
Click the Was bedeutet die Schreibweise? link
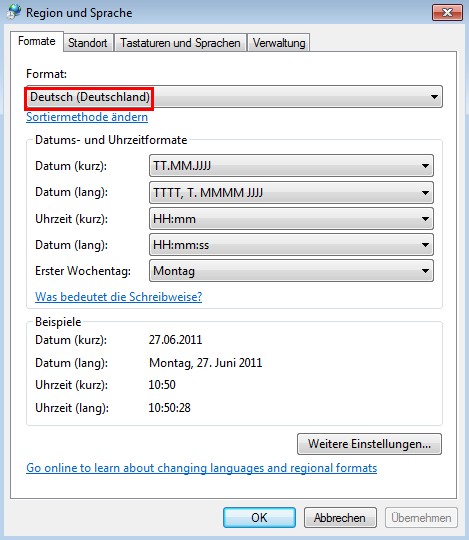pyautogui.click(x=118, y=297)
